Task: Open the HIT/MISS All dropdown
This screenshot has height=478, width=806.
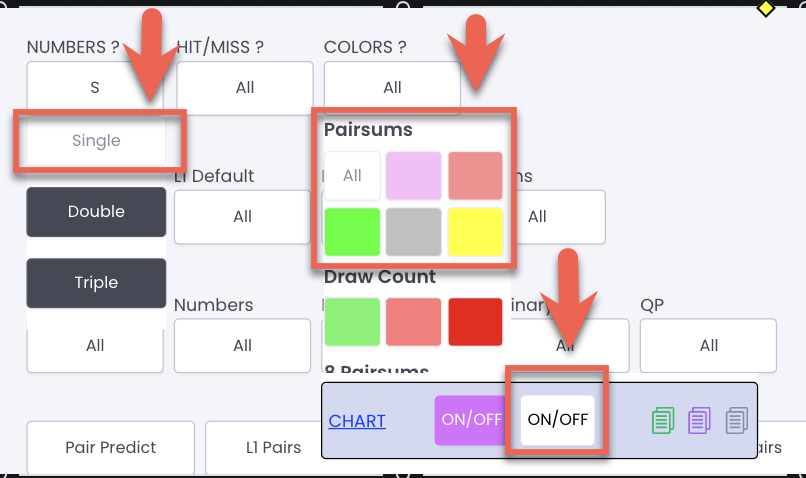Action: pos(245,88)
